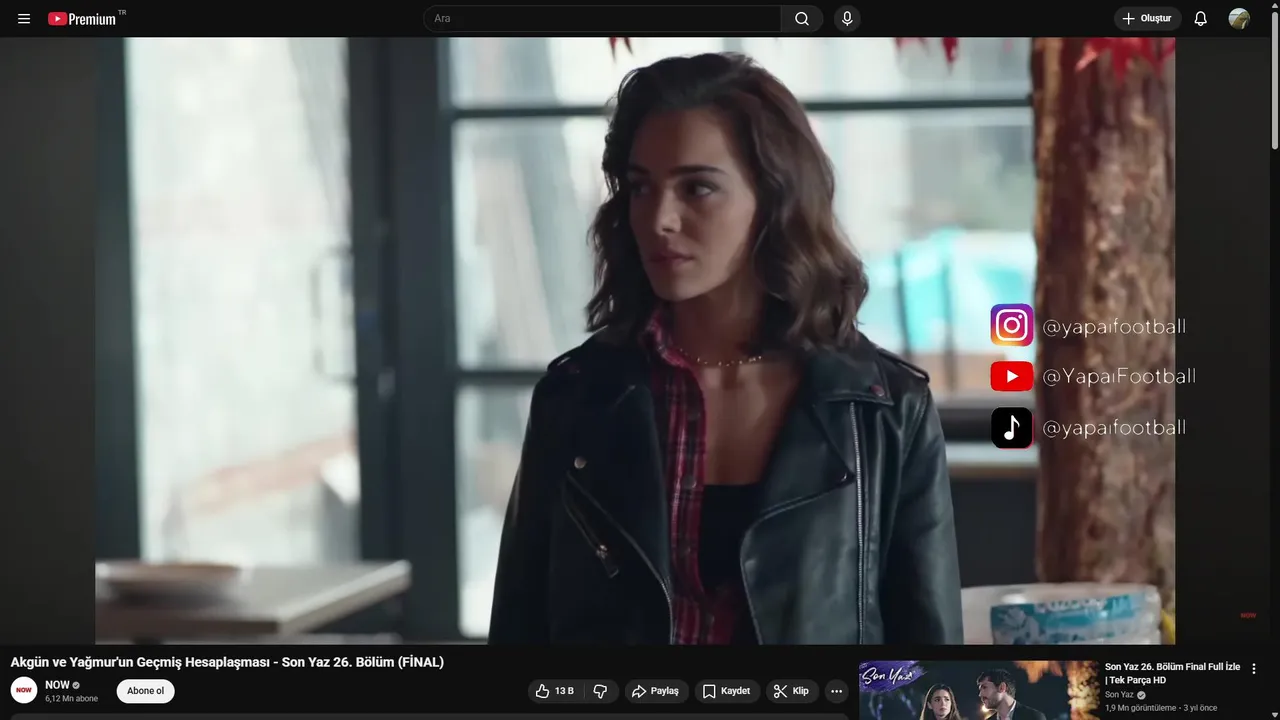This screenshot has width=1280, height=720.
Task: Start voice search with microphone
Action: coord(847,19)
